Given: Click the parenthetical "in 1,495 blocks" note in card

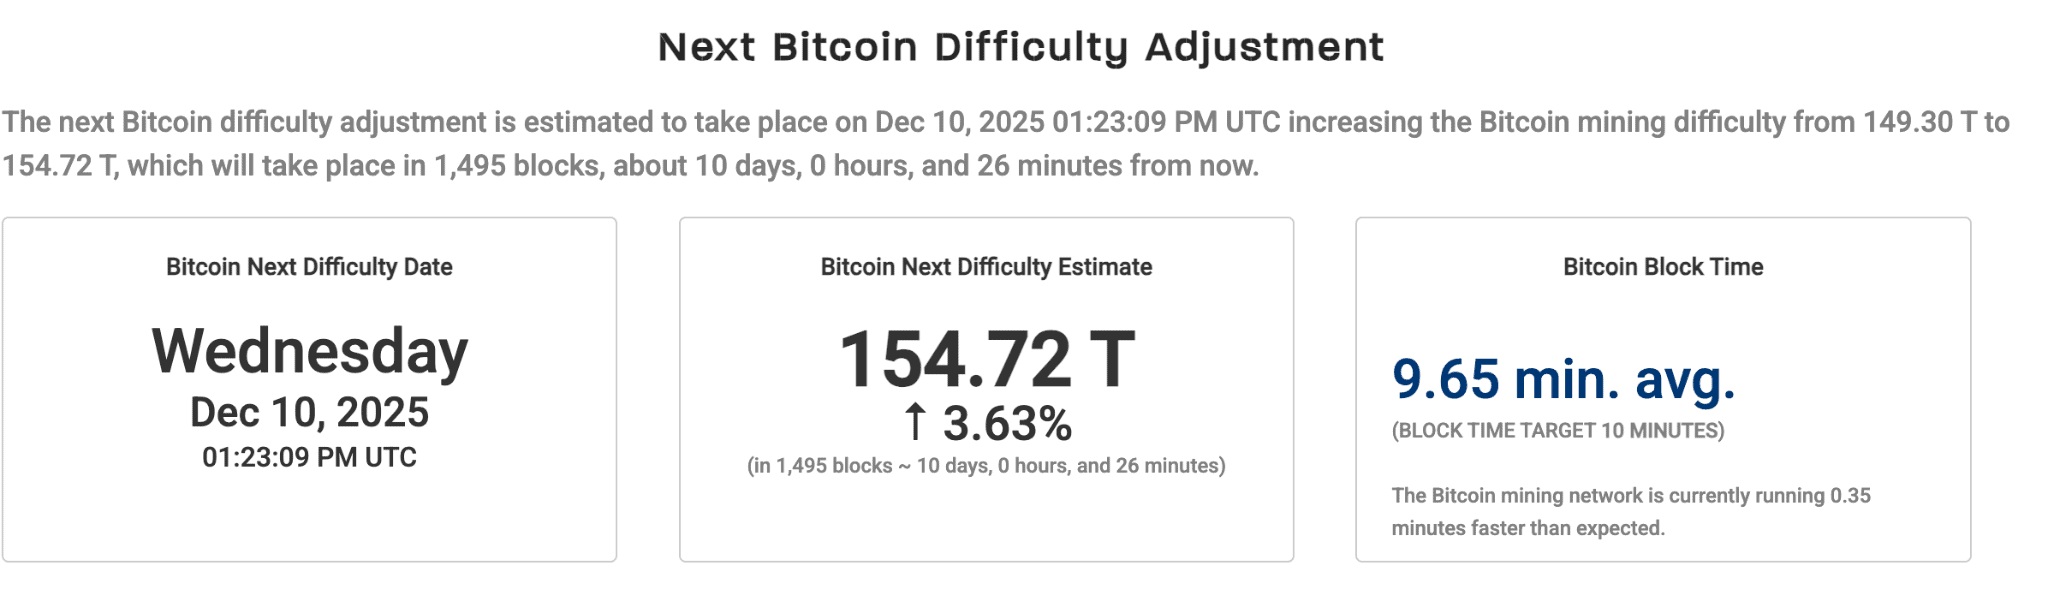Looking at the screenshot, I should (986, 466).
